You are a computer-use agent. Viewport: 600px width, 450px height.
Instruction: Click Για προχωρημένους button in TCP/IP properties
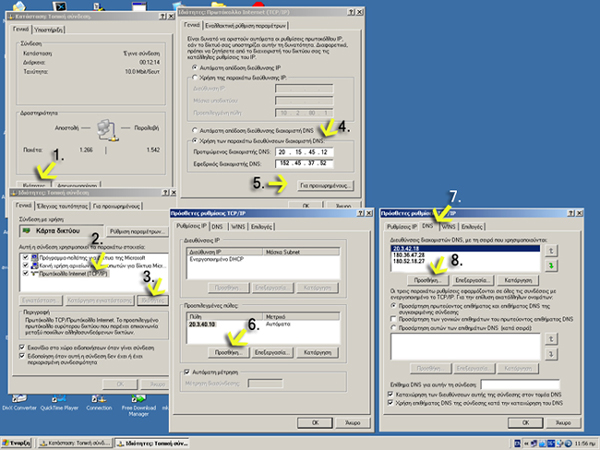pyautogui.click(x=322, y=186)
